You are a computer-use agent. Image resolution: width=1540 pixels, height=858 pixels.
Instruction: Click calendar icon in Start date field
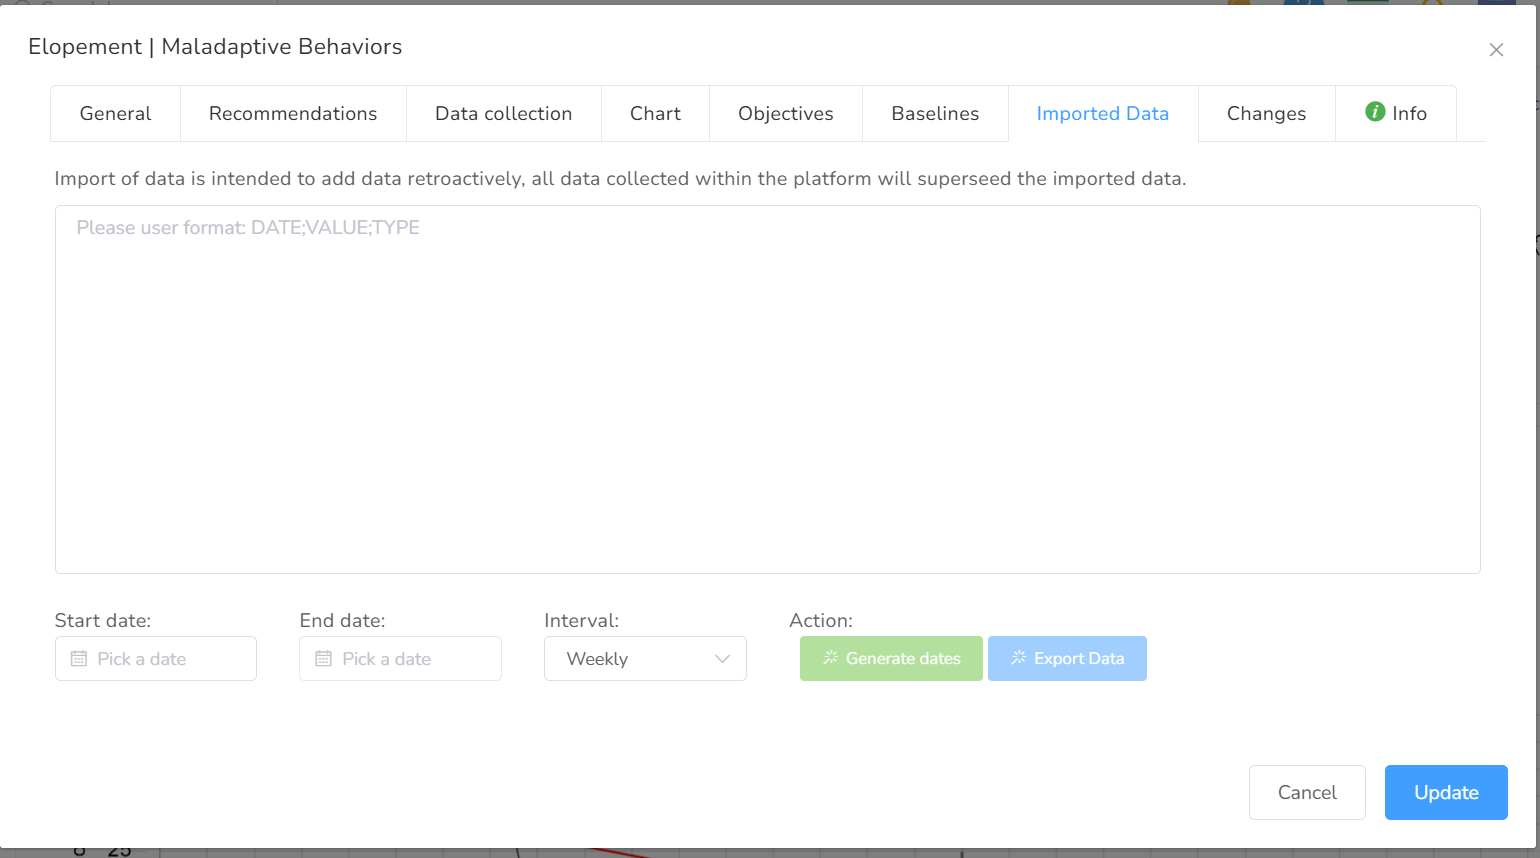tap(79, 659)
